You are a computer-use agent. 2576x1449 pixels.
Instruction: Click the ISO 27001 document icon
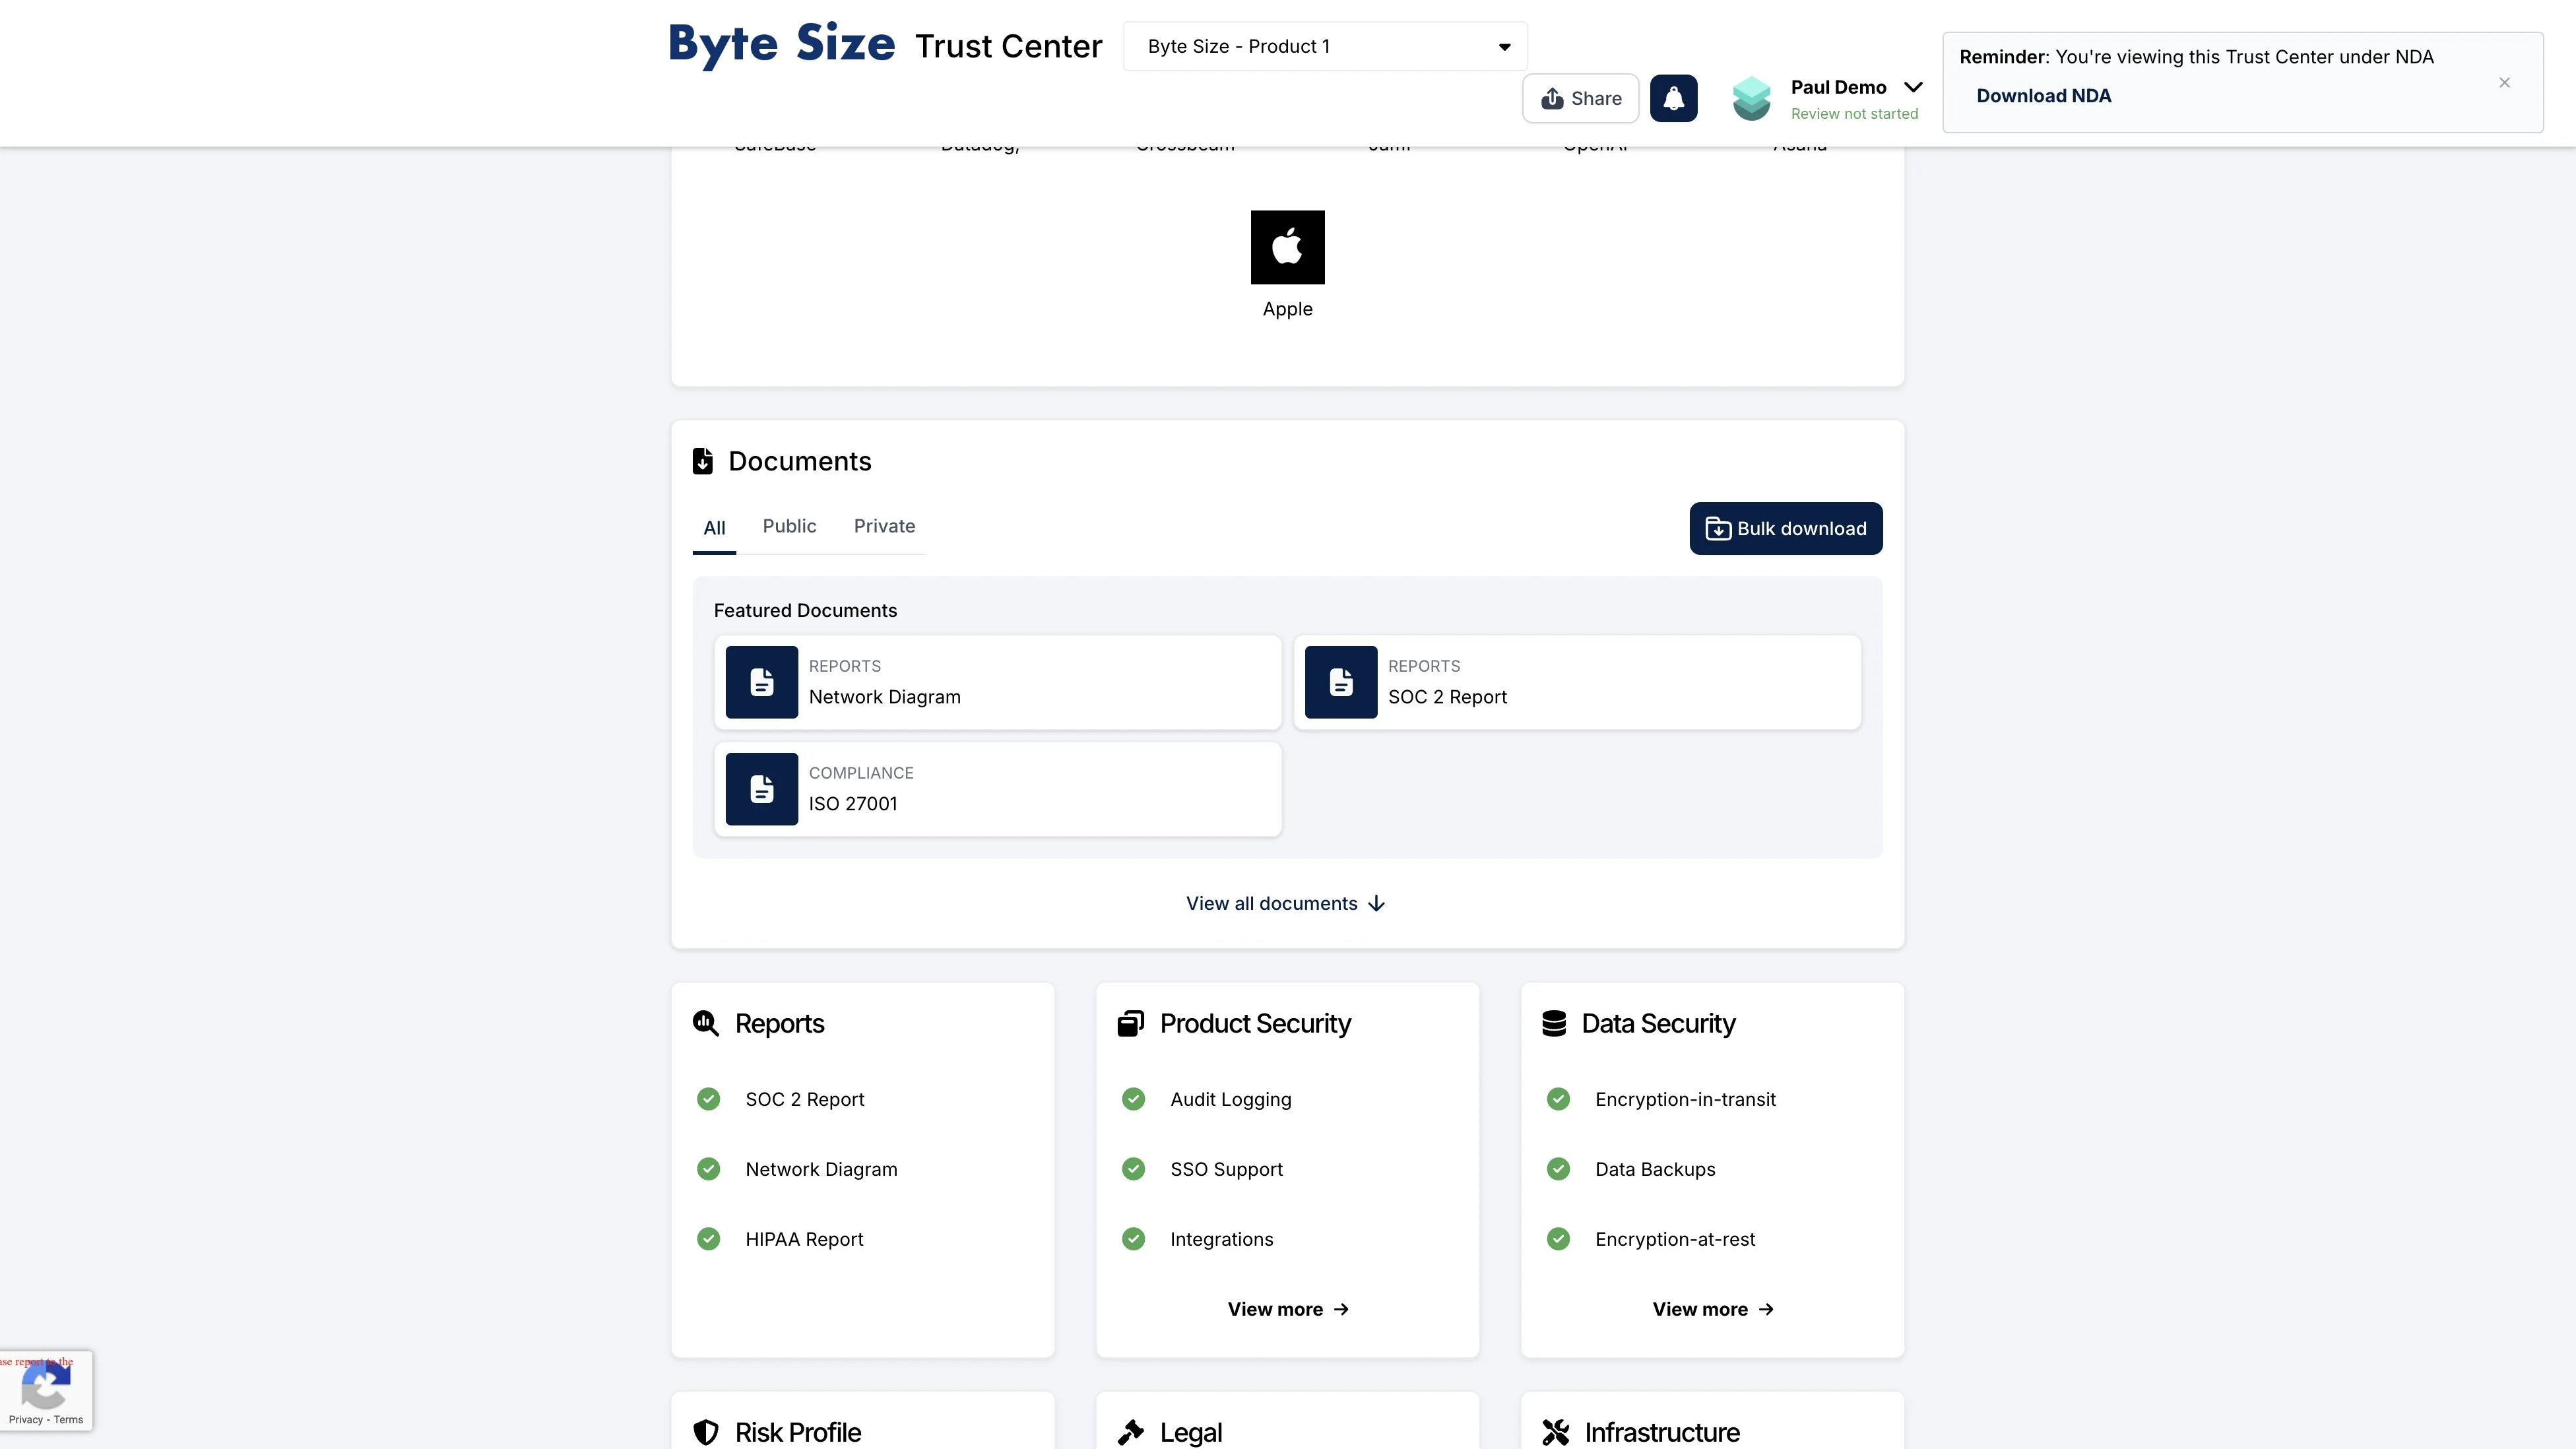point(761,789)
